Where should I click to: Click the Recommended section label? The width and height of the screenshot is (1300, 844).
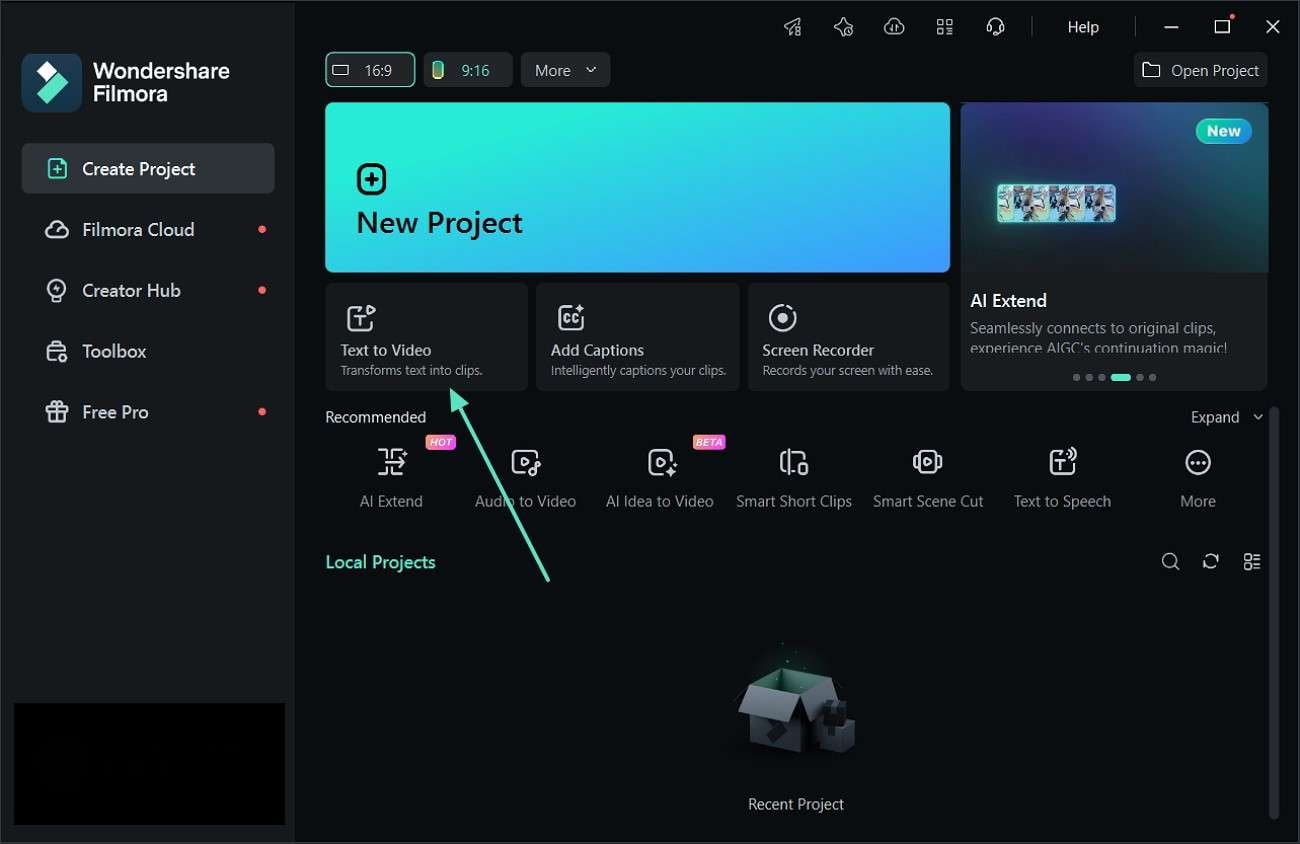pyautogui.click(x=376, y=417)
